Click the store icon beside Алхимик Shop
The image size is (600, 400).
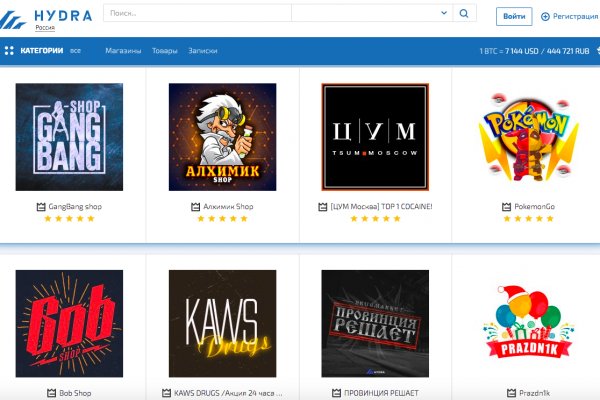tap(196, 207)
